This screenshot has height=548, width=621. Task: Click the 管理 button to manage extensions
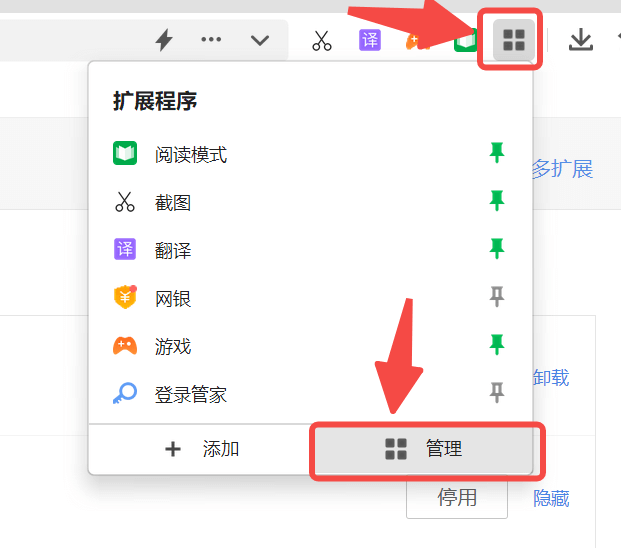(x=425, y=449)
